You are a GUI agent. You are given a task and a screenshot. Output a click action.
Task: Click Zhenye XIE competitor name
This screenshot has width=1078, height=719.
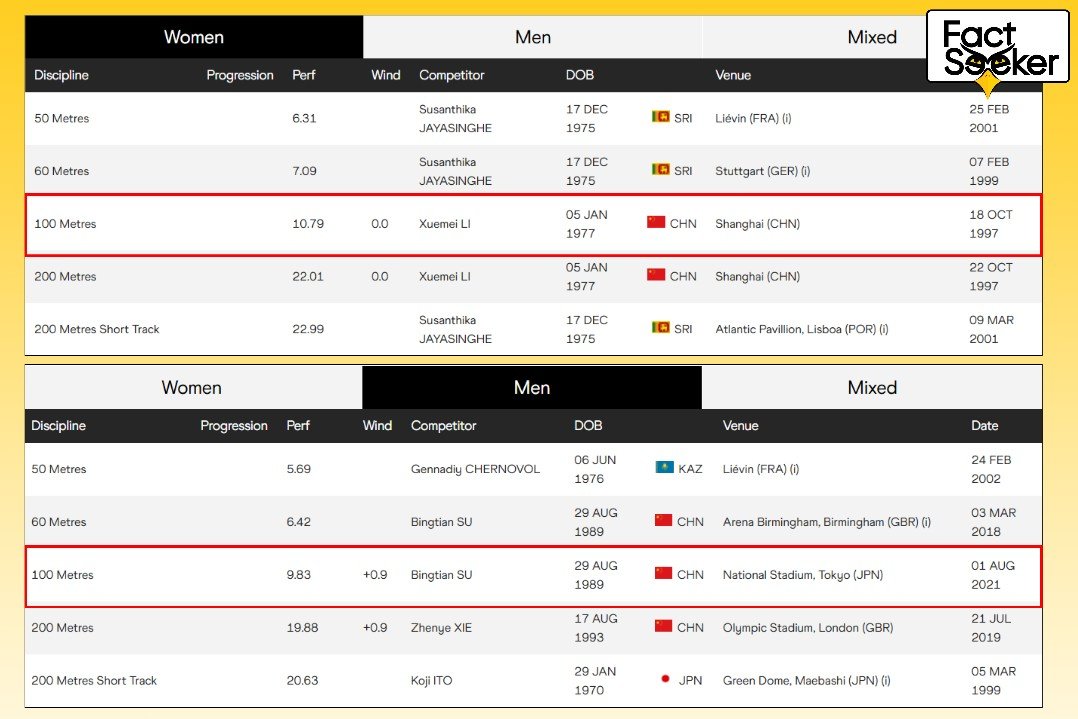point(441,628)
